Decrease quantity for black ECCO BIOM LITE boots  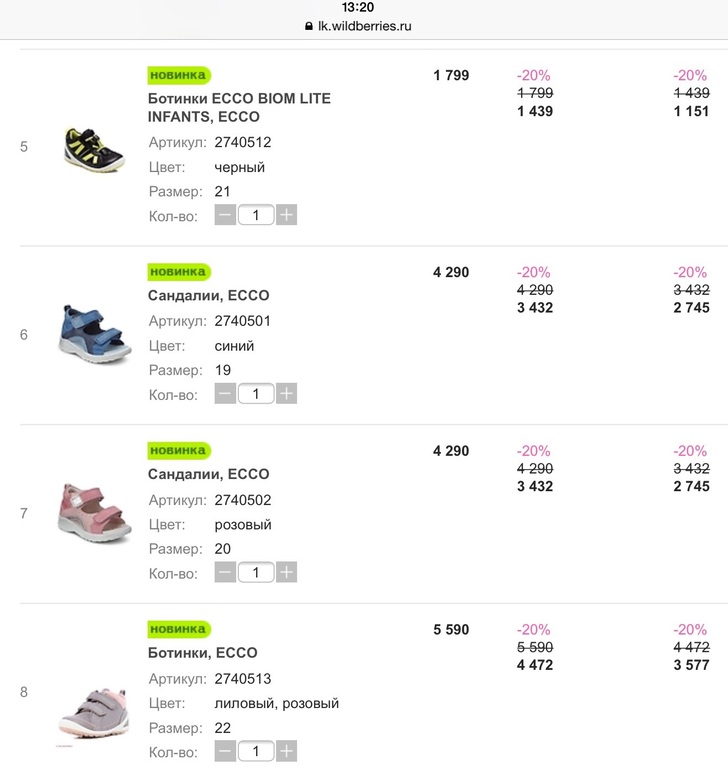(225, 215)
